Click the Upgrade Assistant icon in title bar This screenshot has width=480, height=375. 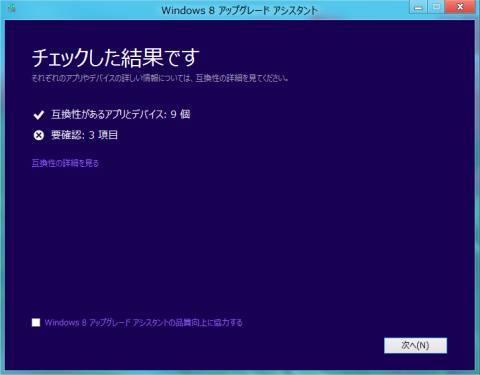click(x=11, y=8)
